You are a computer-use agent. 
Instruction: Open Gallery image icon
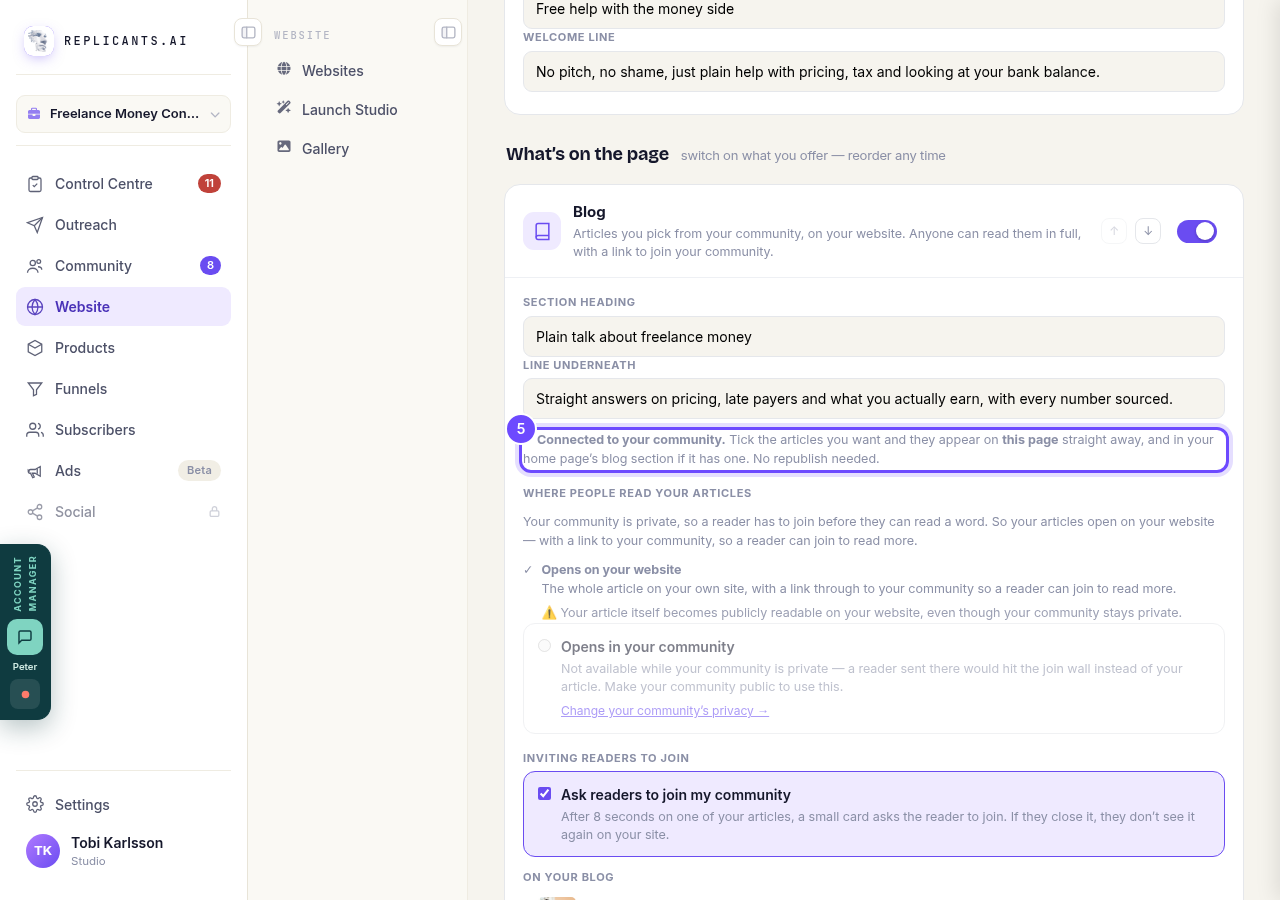click(284, 147)
